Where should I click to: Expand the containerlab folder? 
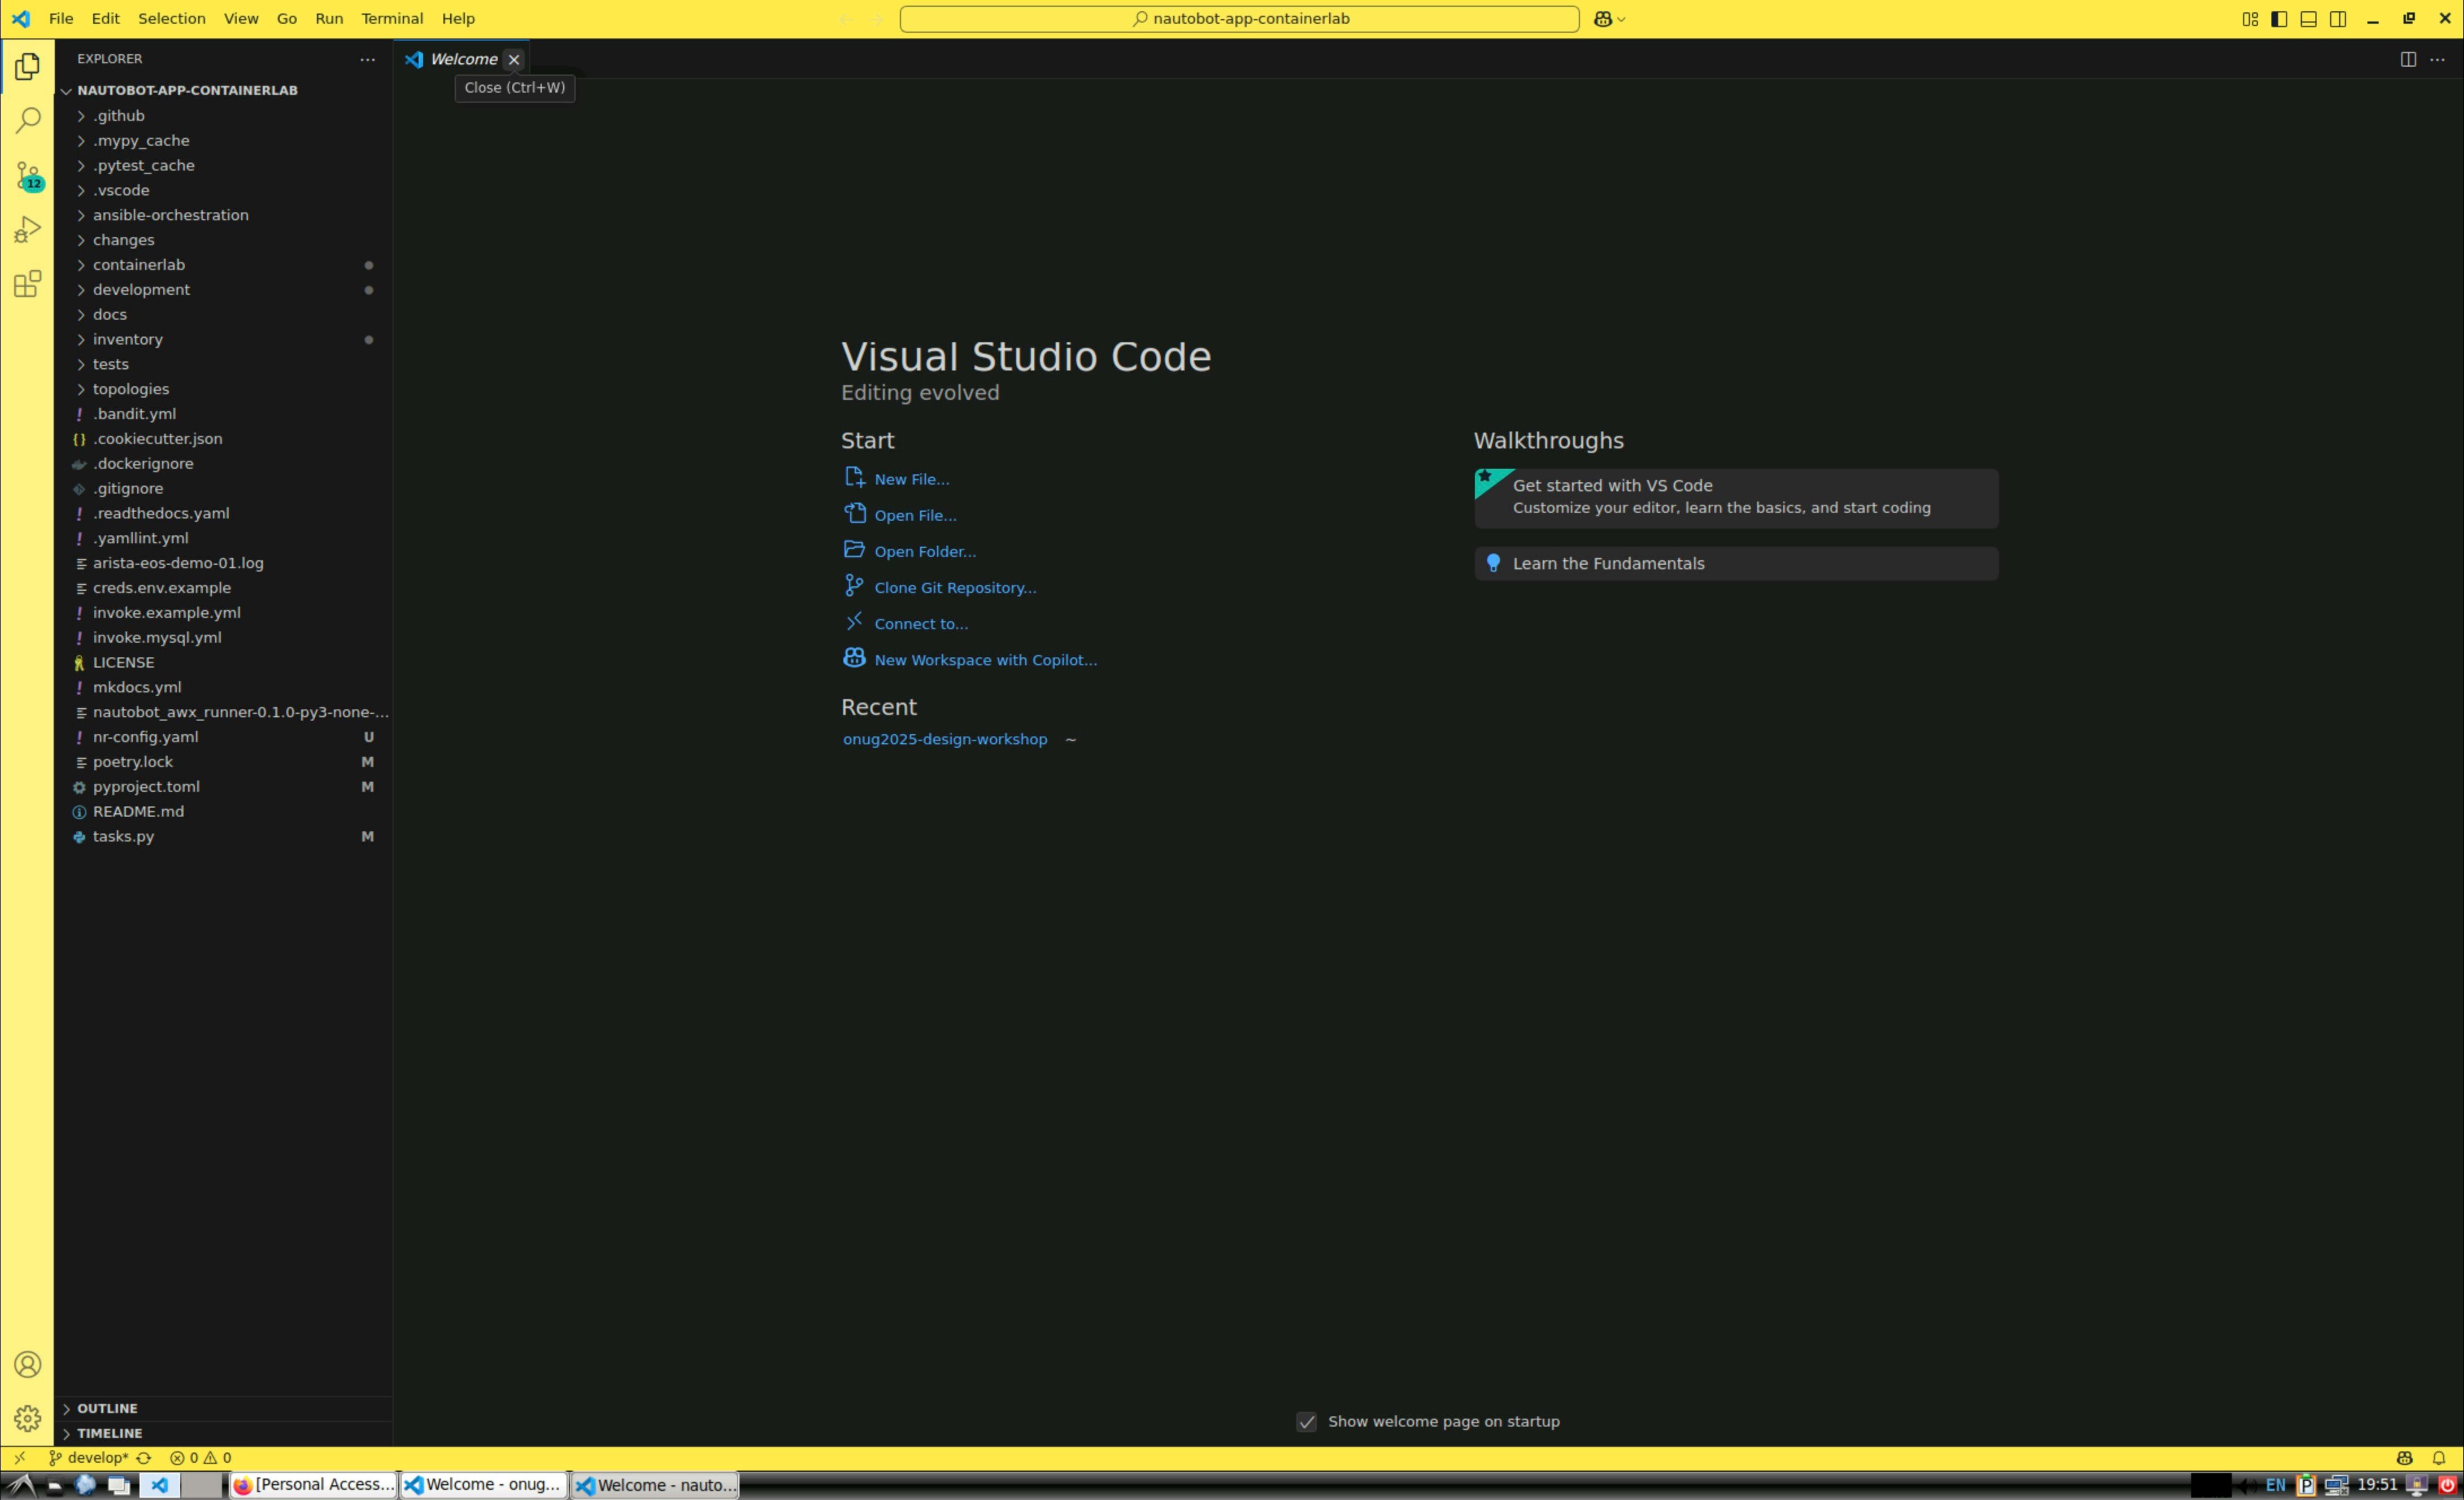click(138, 265)
